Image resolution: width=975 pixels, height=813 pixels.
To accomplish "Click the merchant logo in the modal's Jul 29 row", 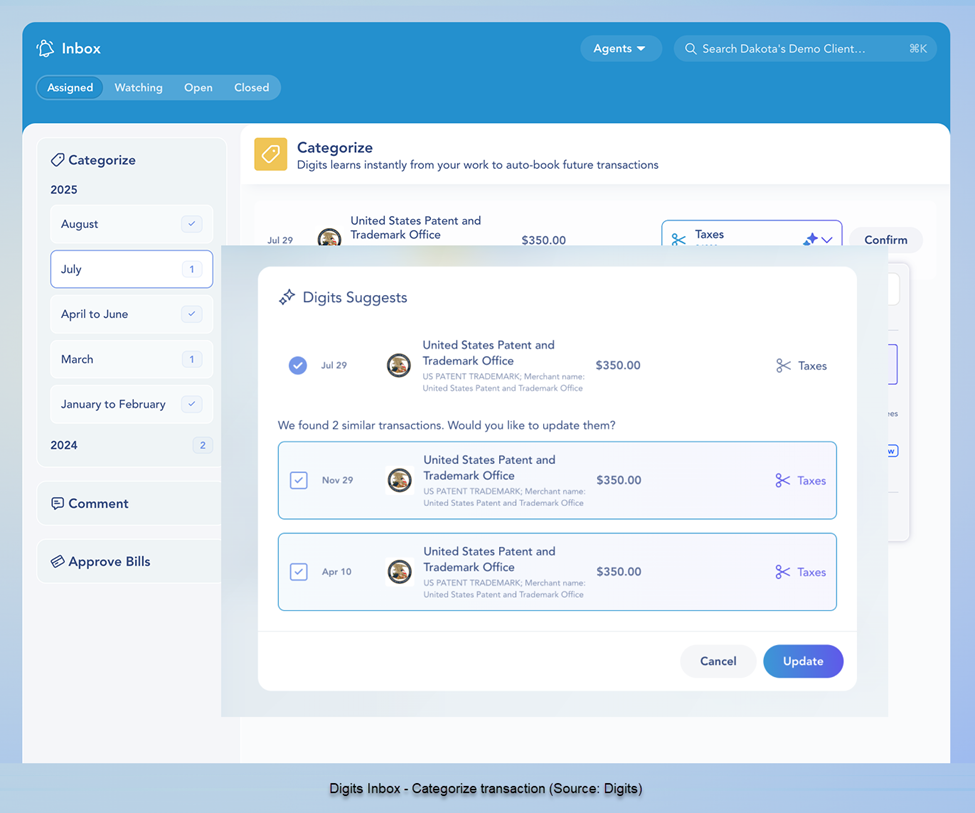I will pyautogui.click(x=399, y=365).
